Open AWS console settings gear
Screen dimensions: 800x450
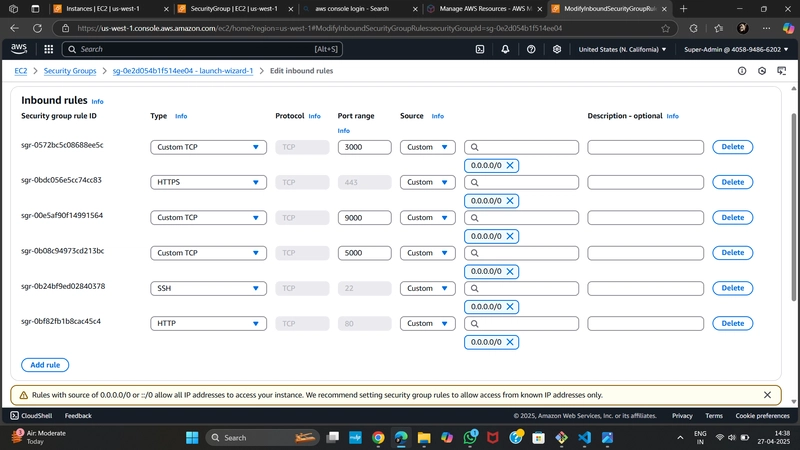[557, 49]
